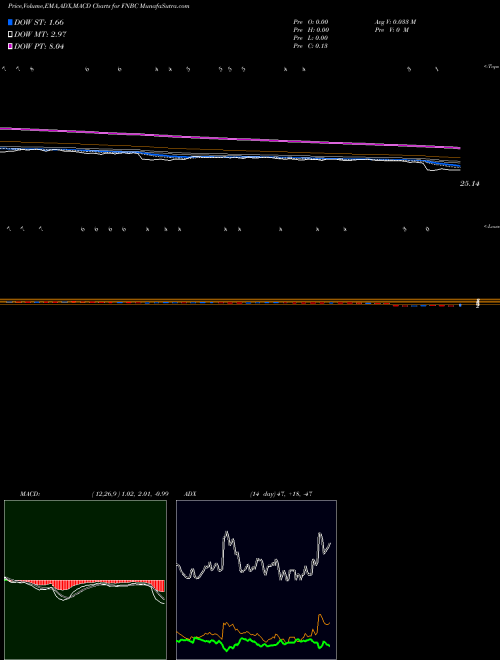The width and height of the screenshot is (500, 660).
Task: Click the Lows label at the right edge
Action: 492,226
